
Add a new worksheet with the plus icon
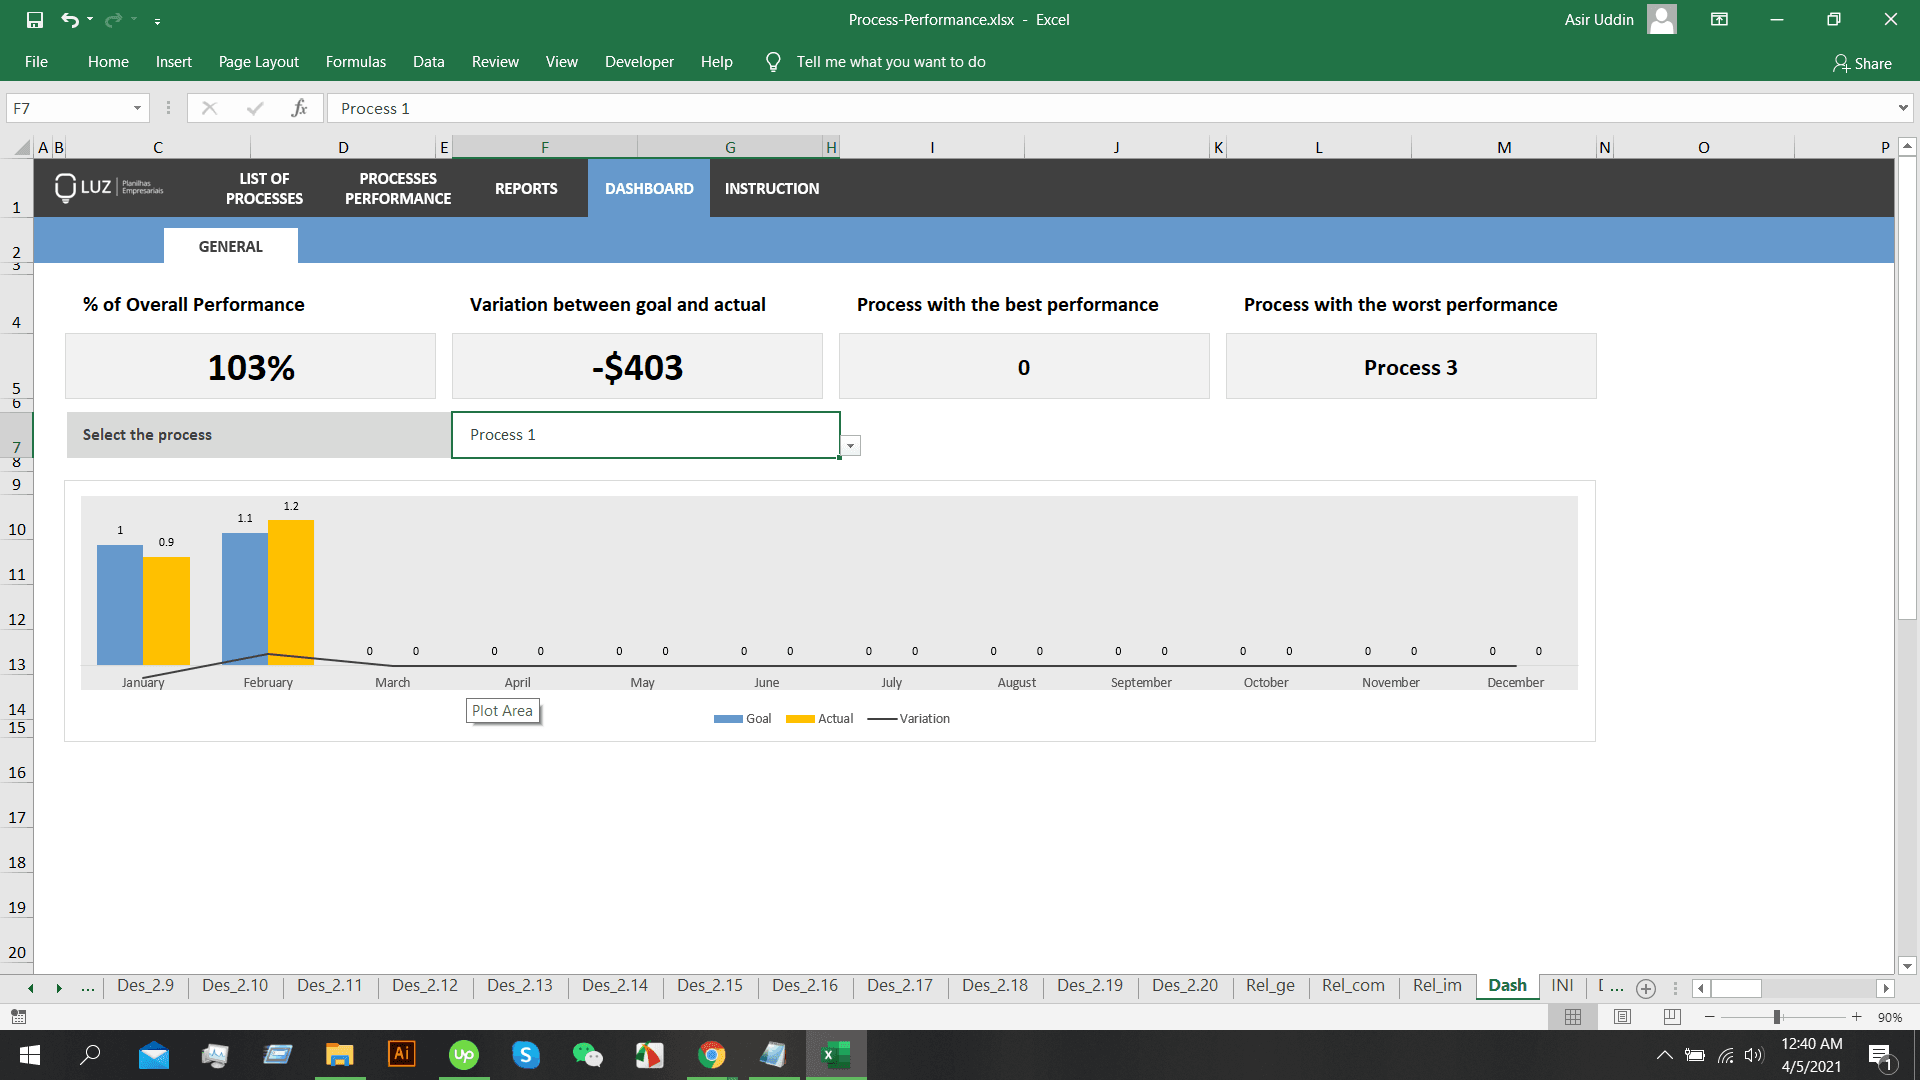(1645, 988)
